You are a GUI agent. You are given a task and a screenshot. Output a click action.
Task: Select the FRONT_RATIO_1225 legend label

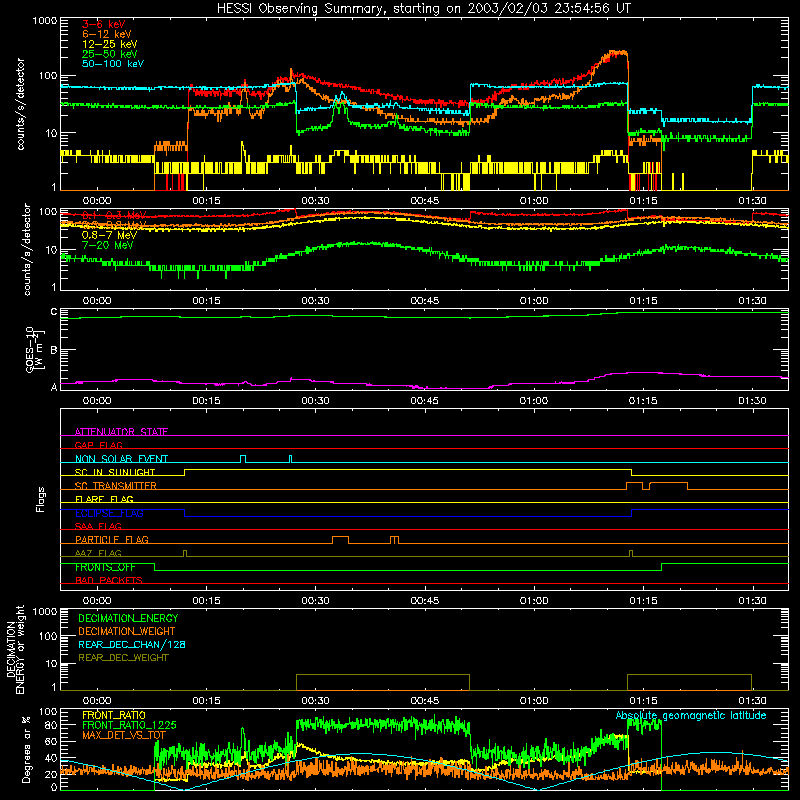129,725
